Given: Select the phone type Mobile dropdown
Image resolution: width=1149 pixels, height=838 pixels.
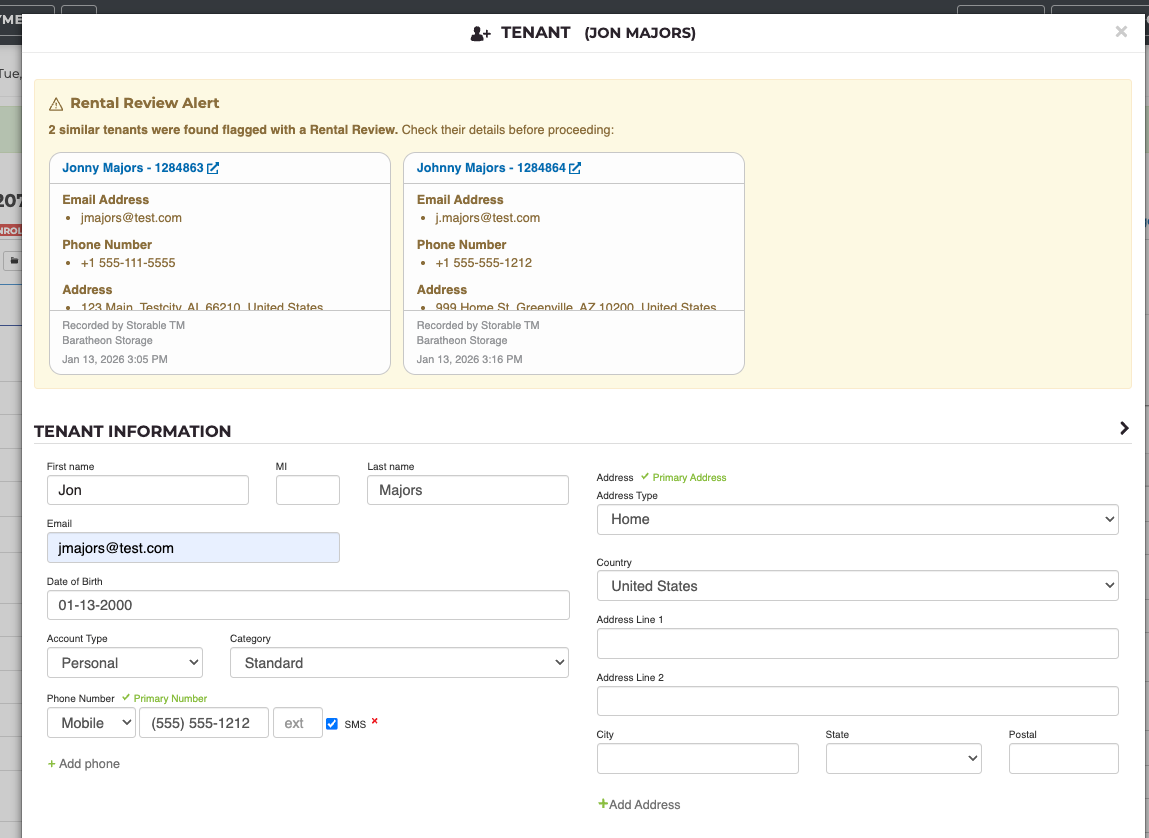Looking at the screenshot, I should click(91, 723).
